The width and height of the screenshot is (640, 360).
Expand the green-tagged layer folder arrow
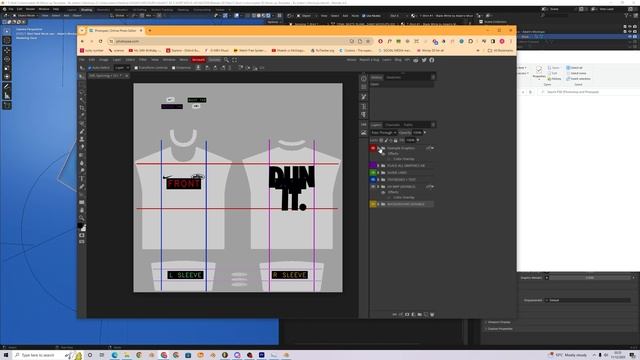coord(378,173)
